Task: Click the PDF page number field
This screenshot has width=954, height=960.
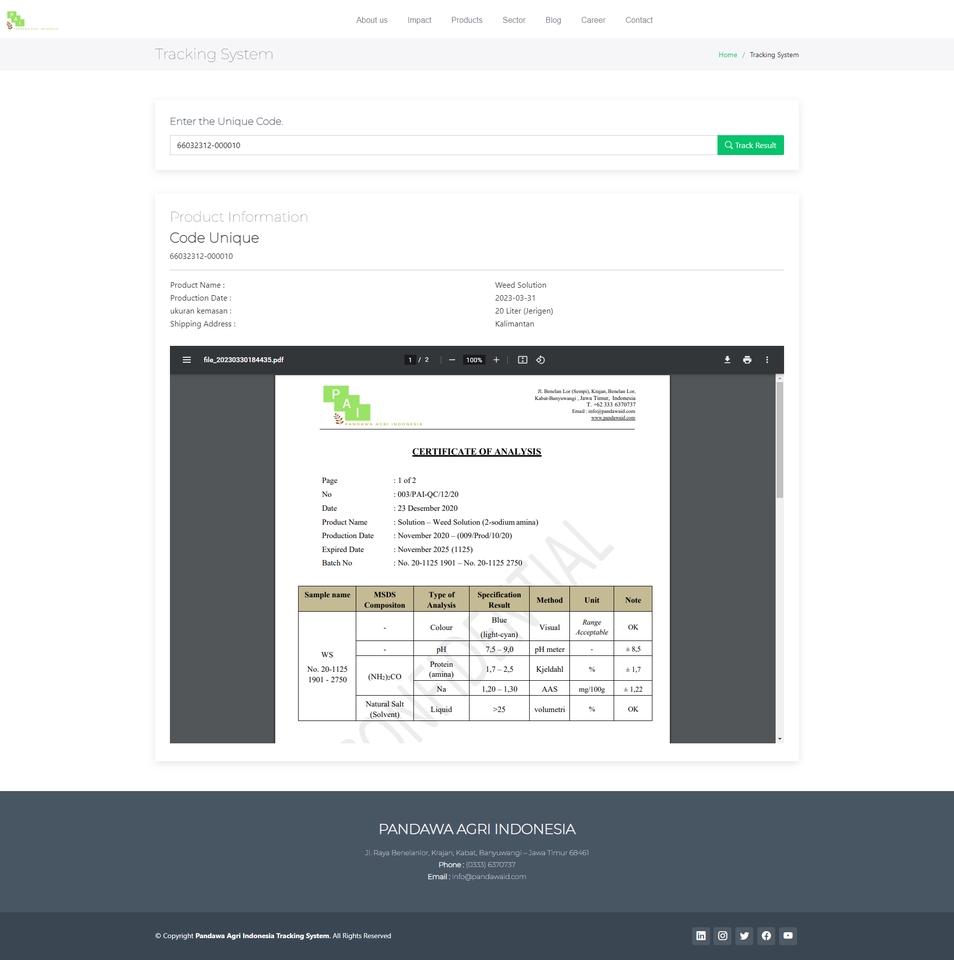Action: pos(410,360)
